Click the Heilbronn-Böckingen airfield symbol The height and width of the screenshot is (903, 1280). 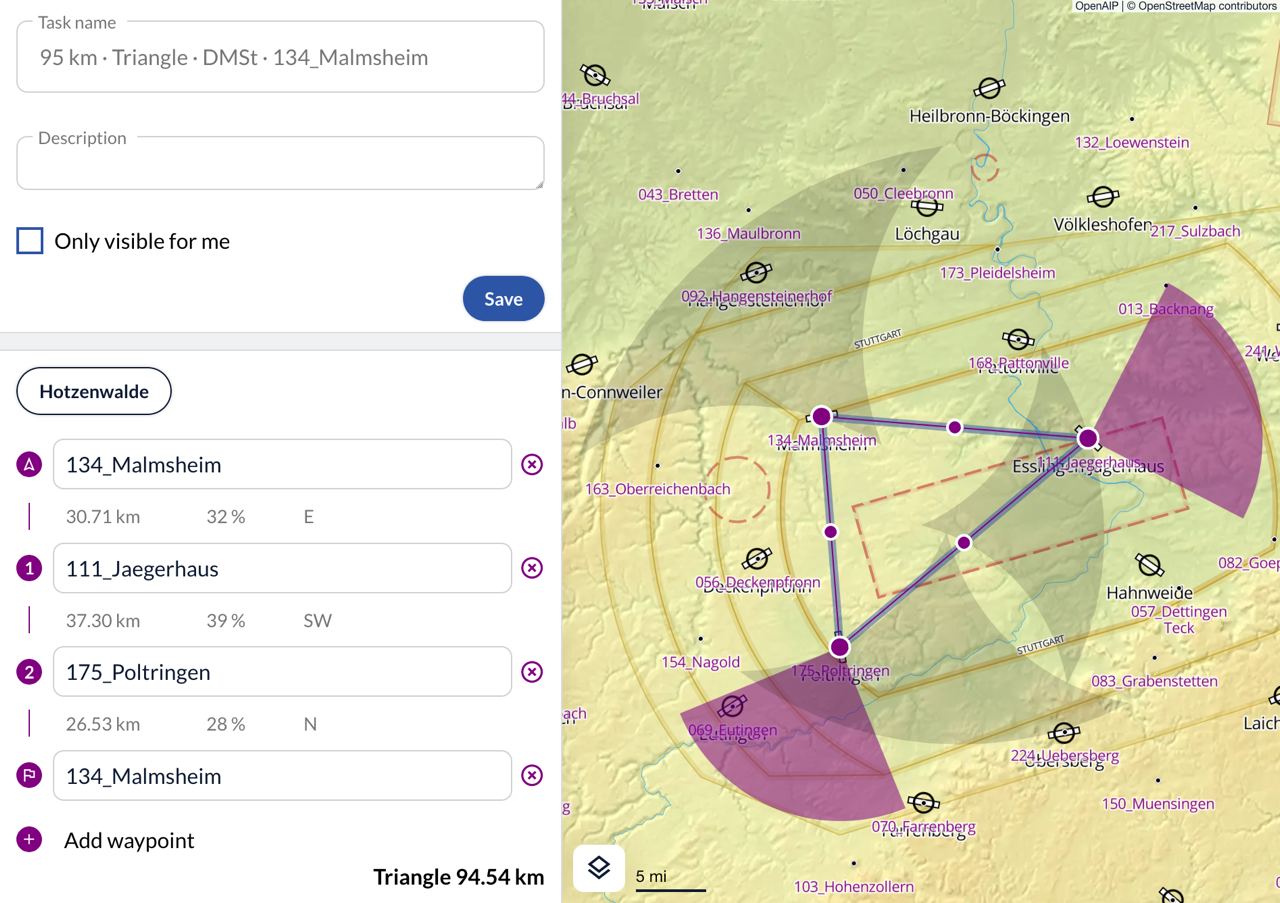point(989,88)
